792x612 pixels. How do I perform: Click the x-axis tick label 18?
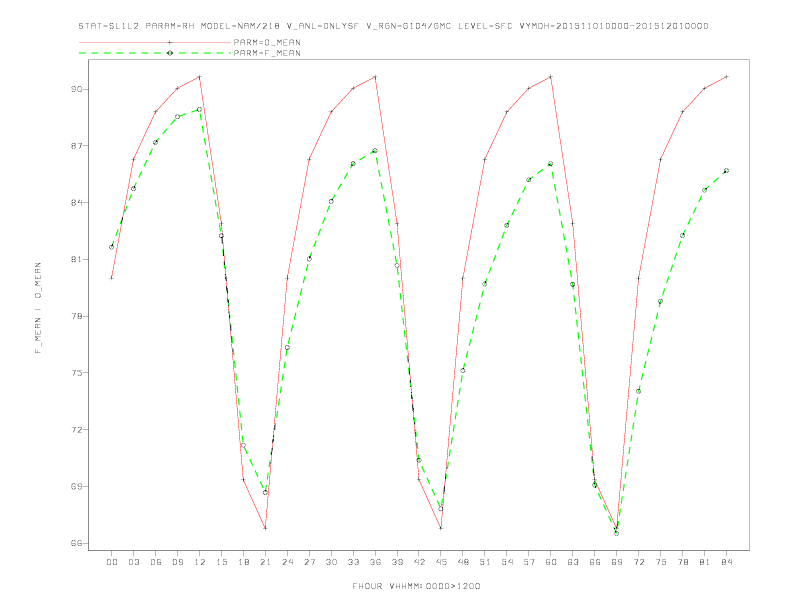[x=243, y=562]
